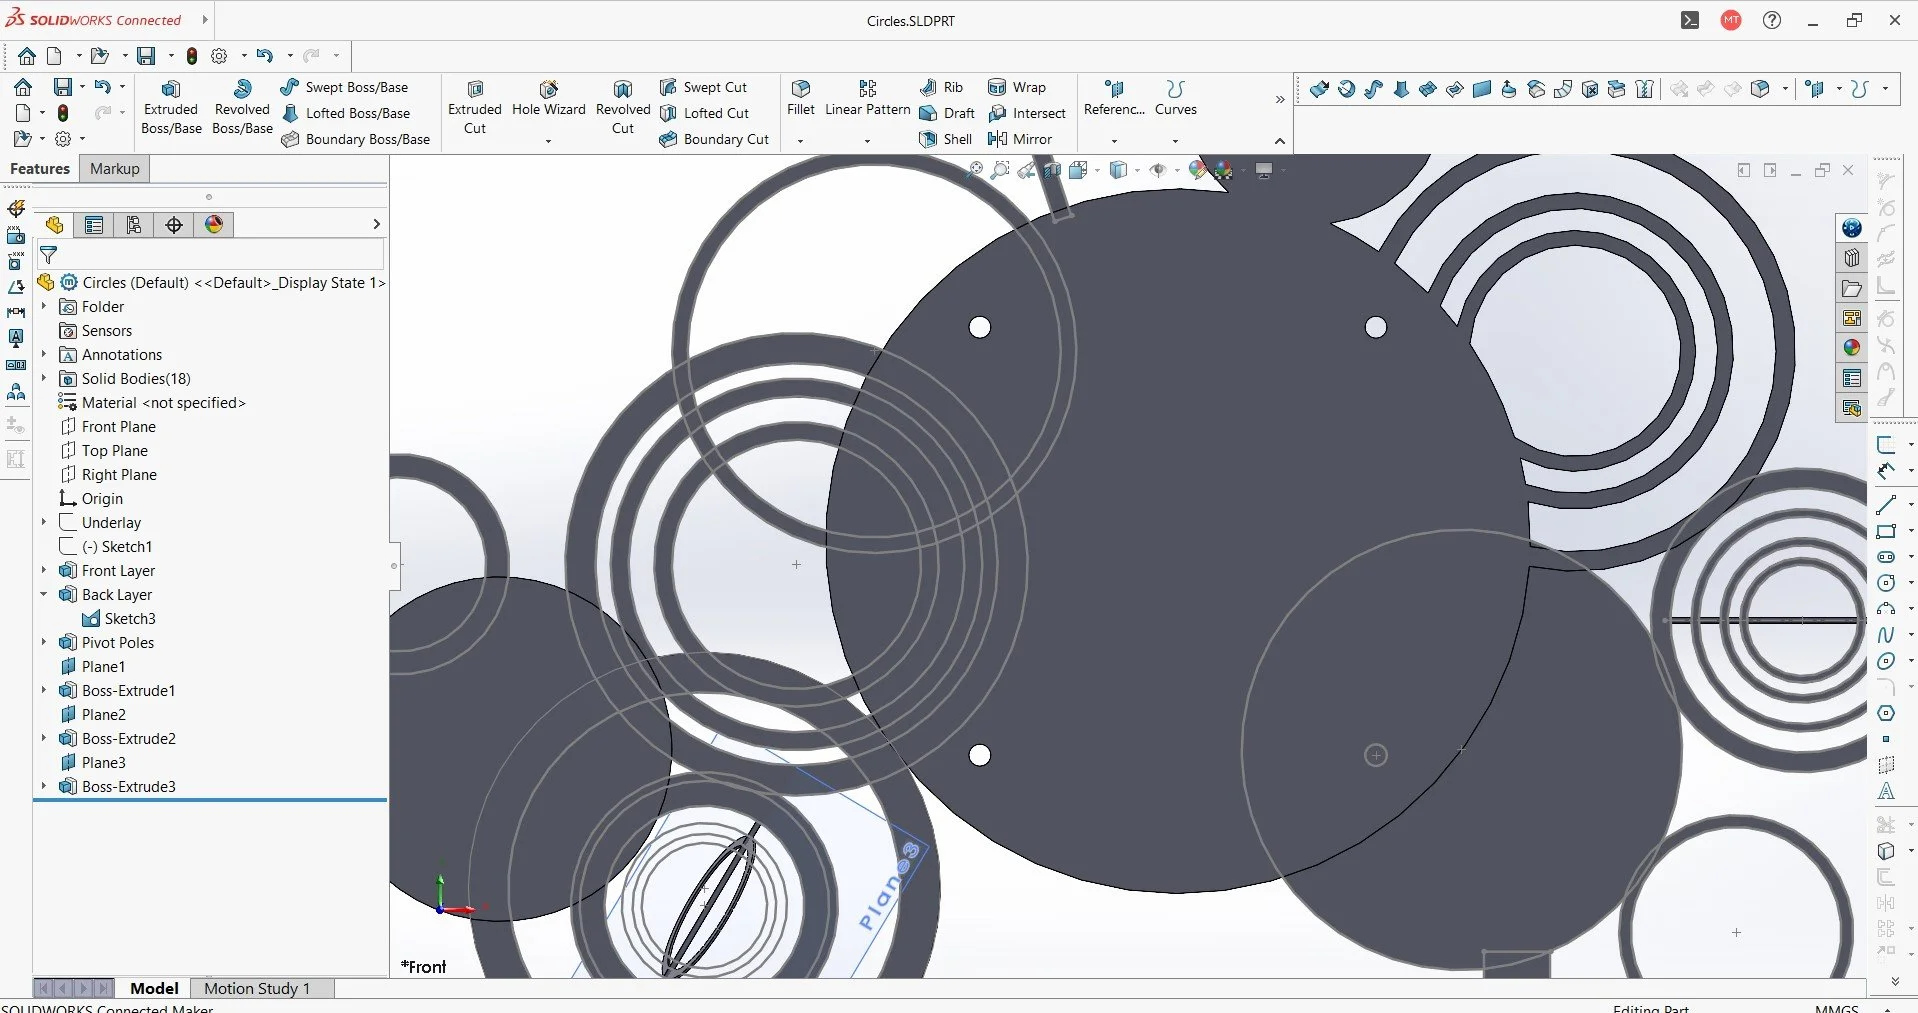Open the DisplayManager tab
Viewport: 1918px width, 1013px height.
214,225
